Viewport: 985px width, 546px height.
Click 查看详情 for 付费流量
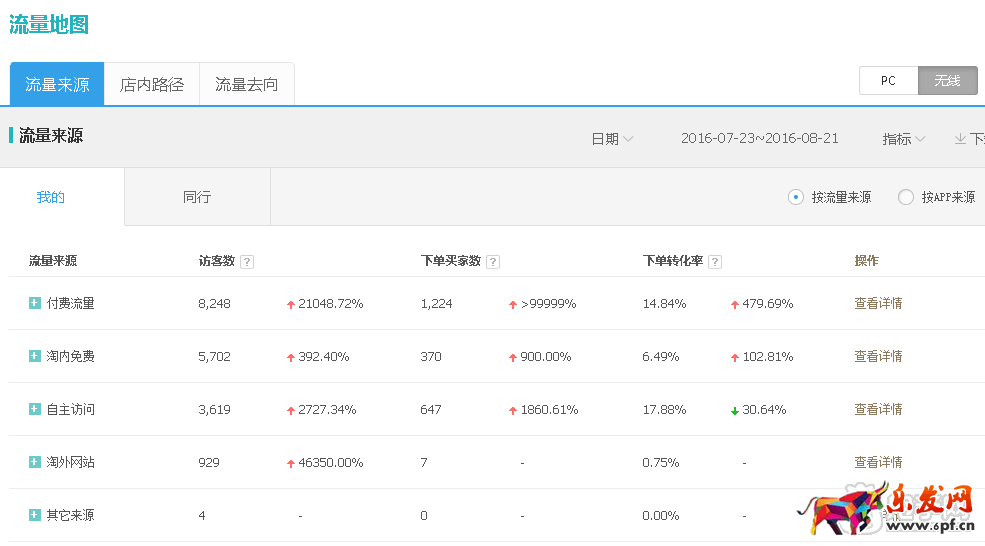(x=878, y=303)
